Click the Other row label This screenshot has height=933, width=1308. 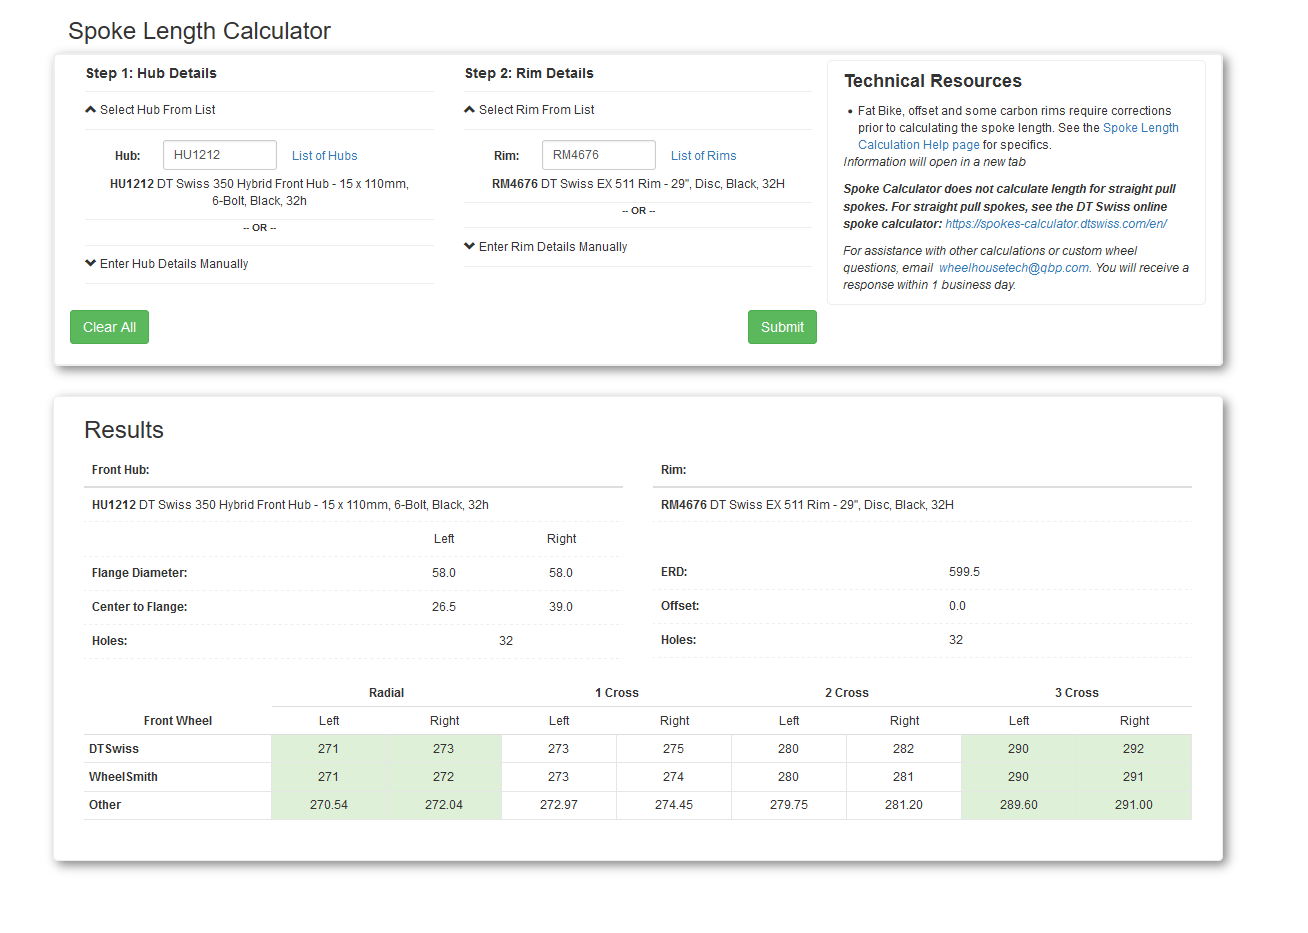point(105,805)
